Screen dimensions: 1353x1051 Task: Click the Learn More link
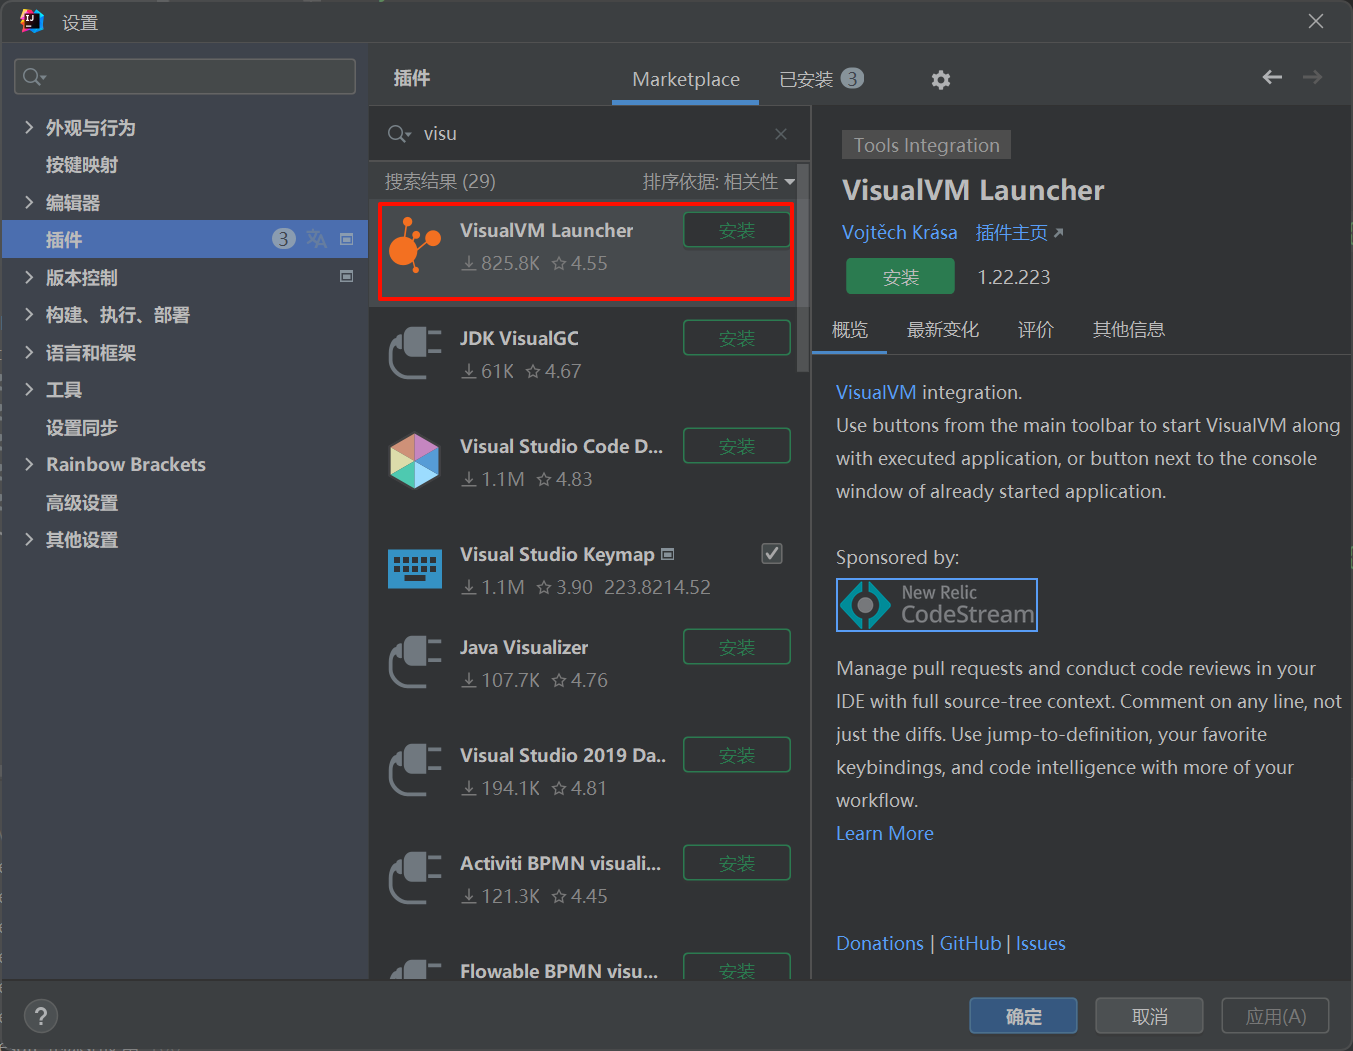point(885,833)
